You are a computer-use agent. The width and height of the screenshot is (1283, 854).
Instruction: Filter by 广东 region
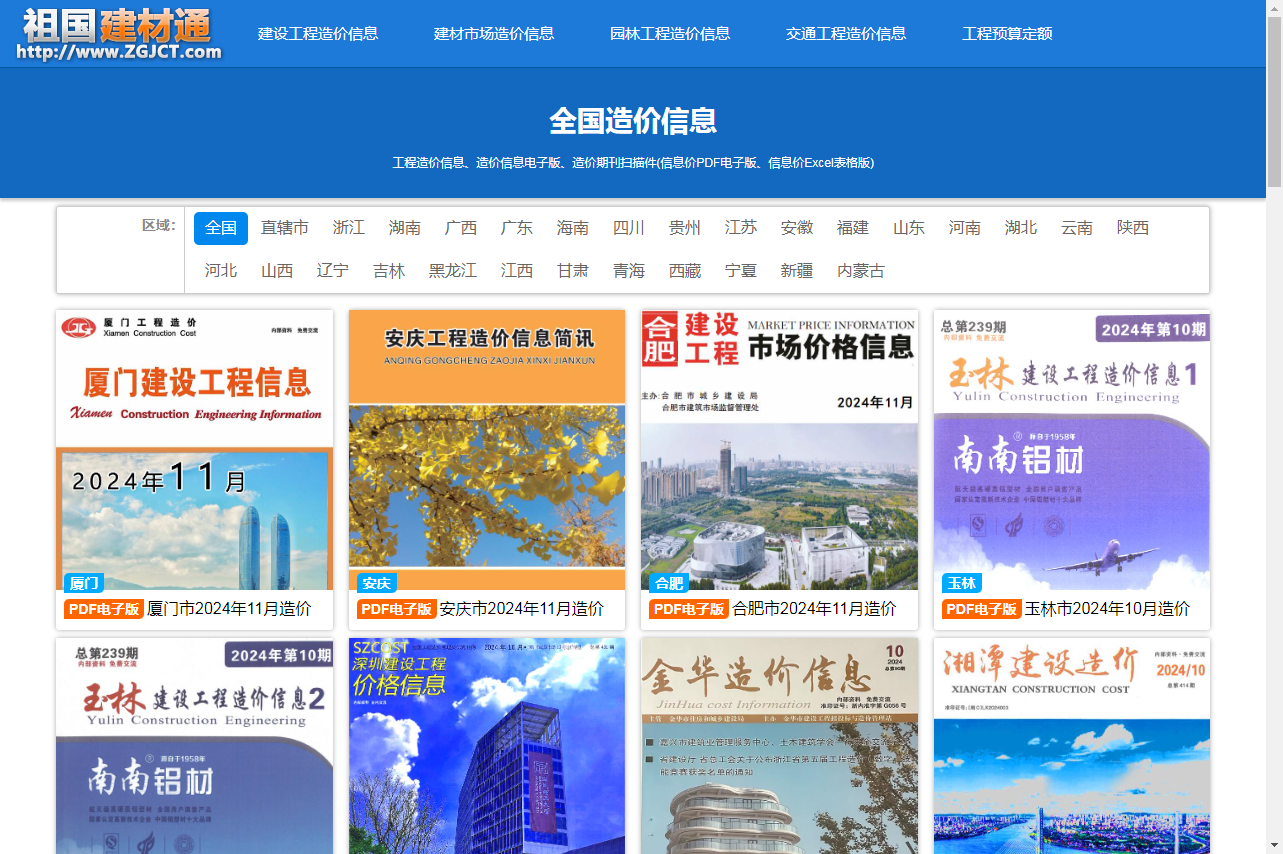pos(517,228)
